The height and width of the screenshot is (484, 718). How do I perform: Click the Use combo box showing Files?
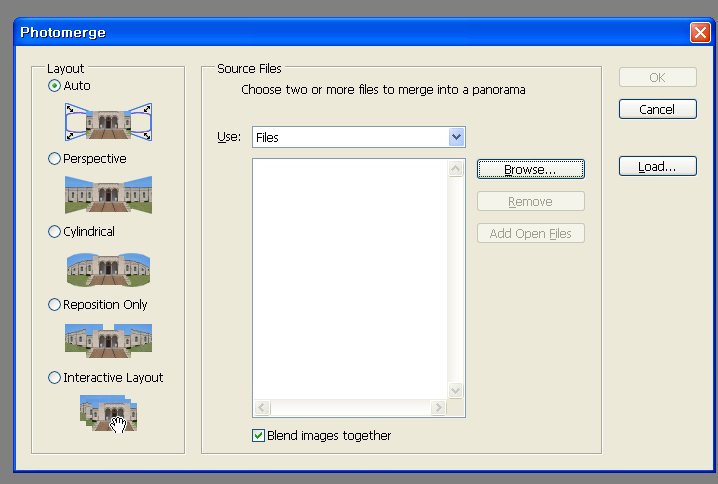coord(359,137)
